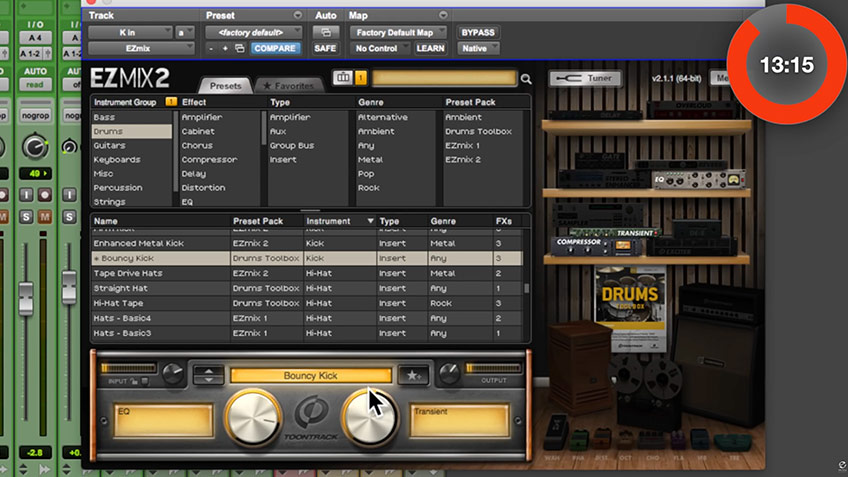848x477 pixels.
Task: Open the No Control dropdown
Action: coord(380,49)
